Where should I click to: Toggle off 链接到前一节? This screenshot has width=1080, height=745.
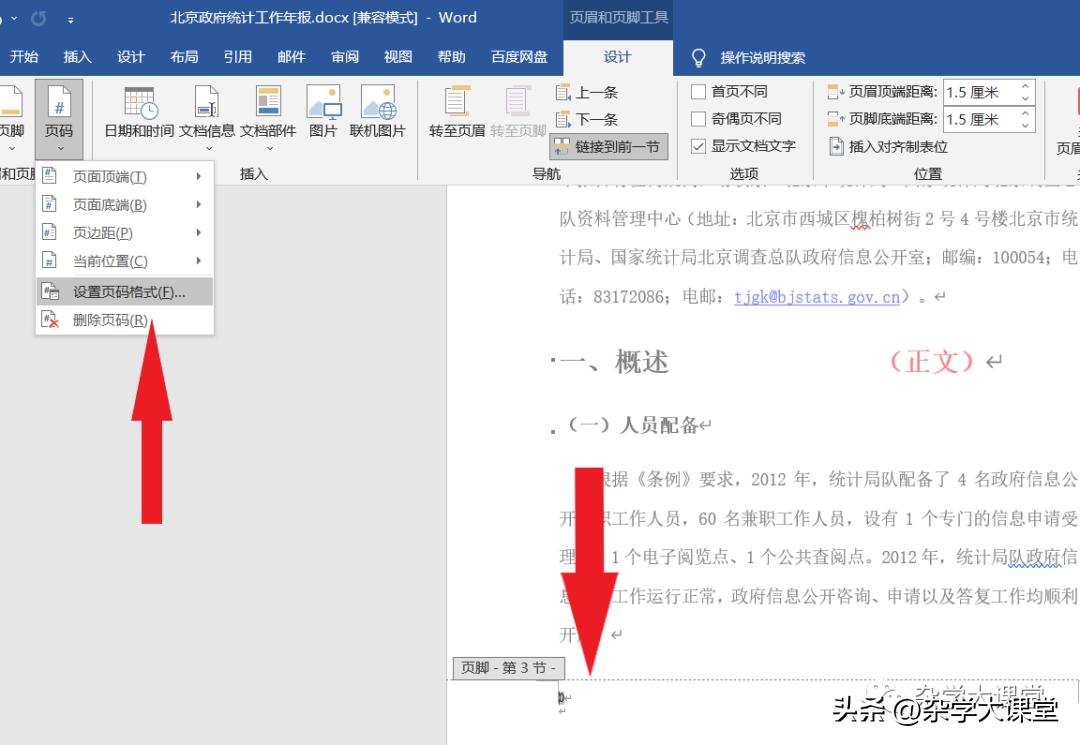click(608, 145)
